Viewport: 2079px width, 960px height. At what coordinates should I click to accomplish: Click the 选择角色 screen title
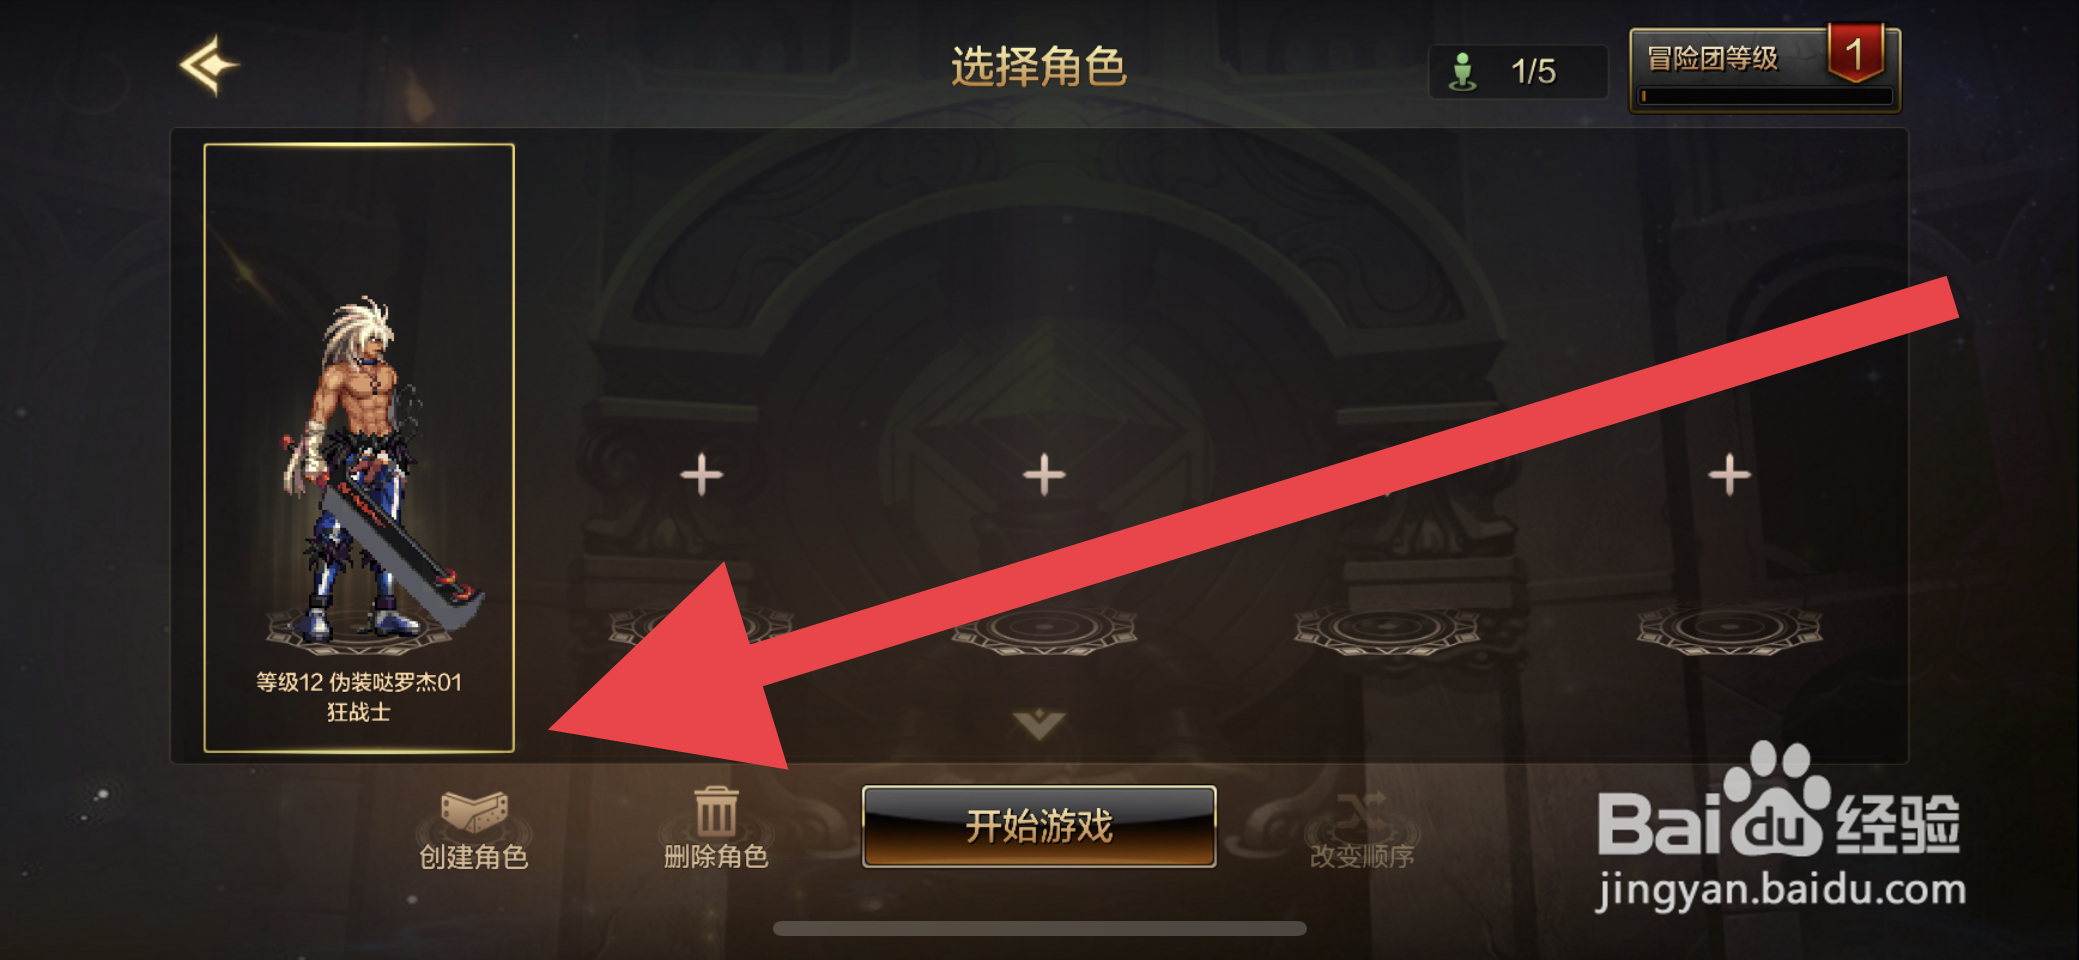[x=1039, y=67]
